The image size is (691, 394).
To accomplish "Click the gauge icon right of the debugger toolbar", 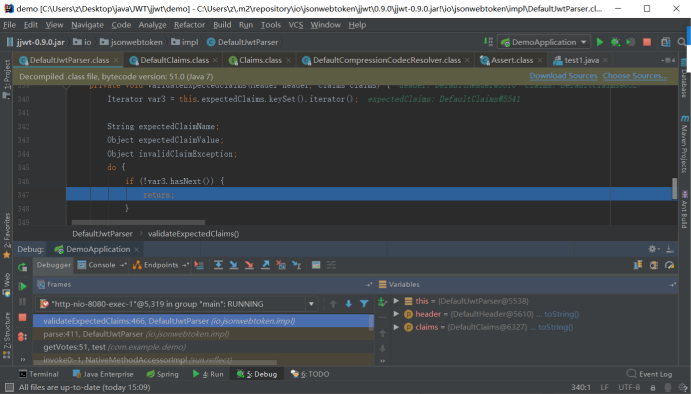I will (x=669, y=265).
